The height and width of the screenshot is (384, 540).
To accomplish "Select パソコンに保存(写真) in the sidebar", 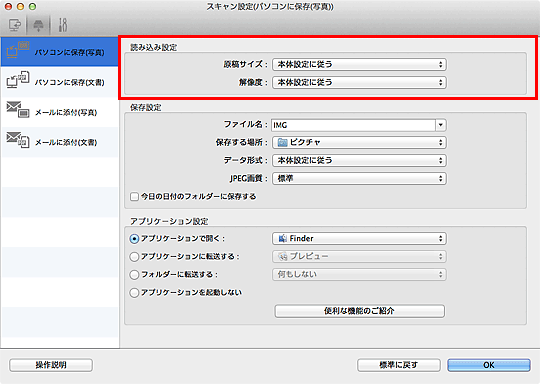I will pyautogui.click(x=60, y=52).
